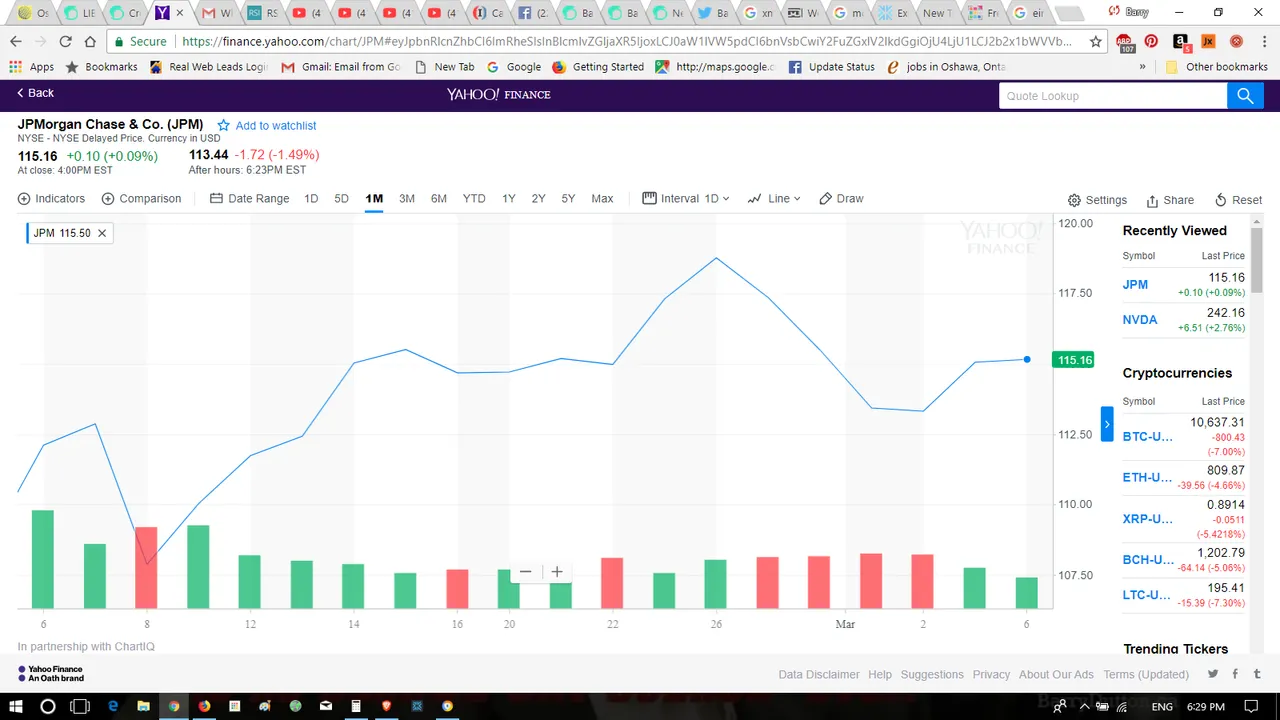Open BTC-U... cryptocurrency quote
The image size is (1280, 720).
click(x=1147, y=437)
